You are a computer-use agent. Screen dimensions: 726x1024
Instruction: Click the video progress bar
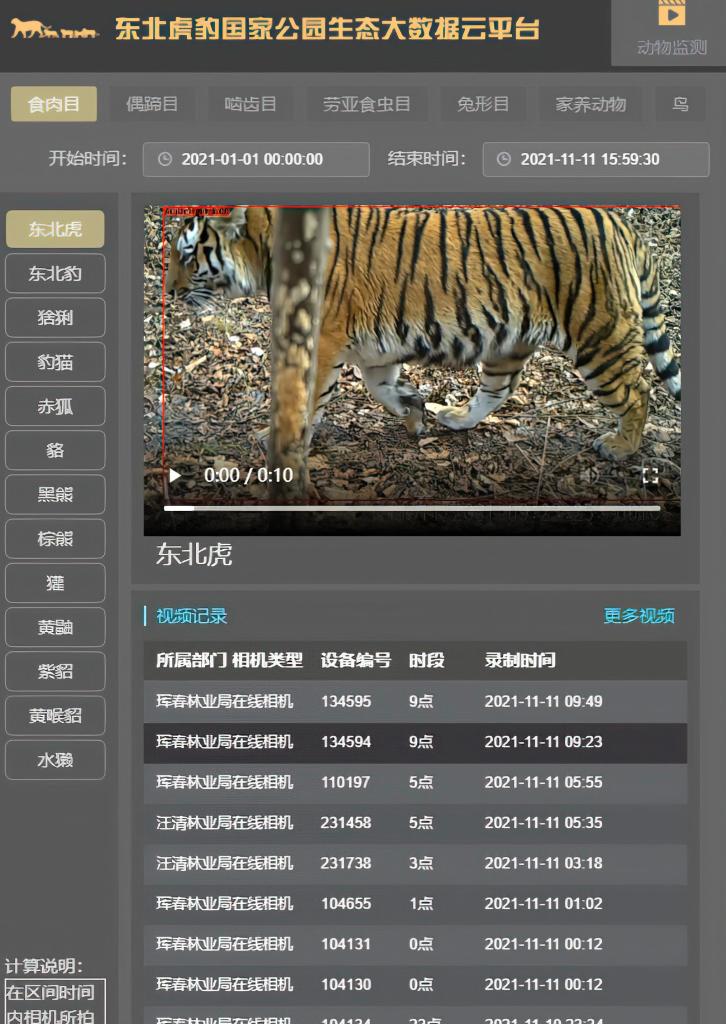(x=412, y=508)
